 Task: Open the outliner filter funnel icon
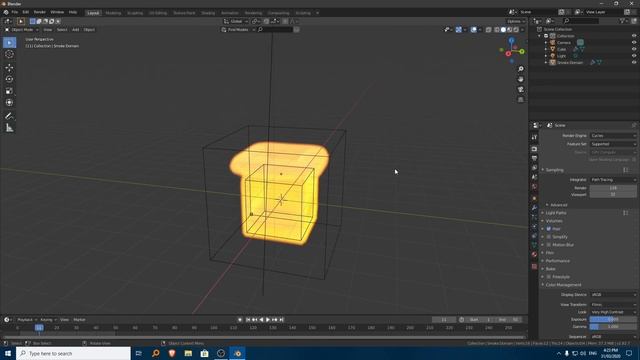pyautogui.click(x=623, y=21)
